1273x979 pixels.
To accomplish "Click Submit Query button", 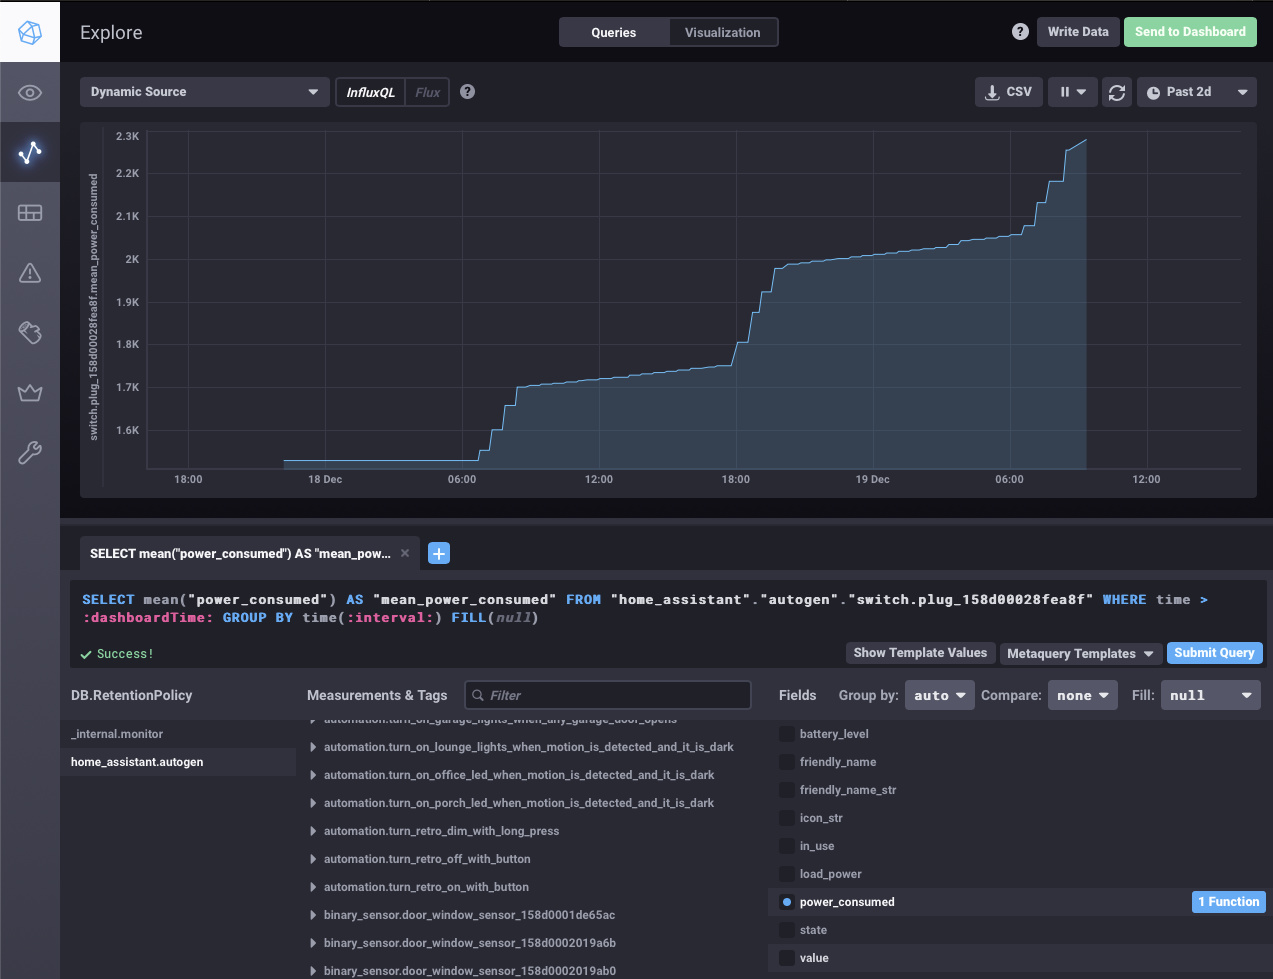I will (x=1214, y=653).
